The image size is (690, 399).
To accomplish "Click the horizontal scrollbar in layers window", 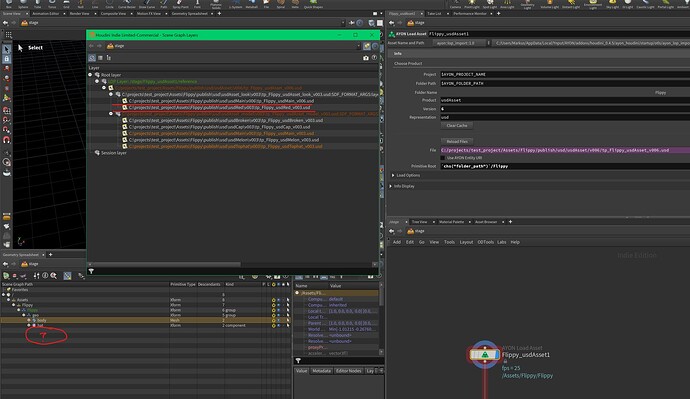I will (165, 264).
